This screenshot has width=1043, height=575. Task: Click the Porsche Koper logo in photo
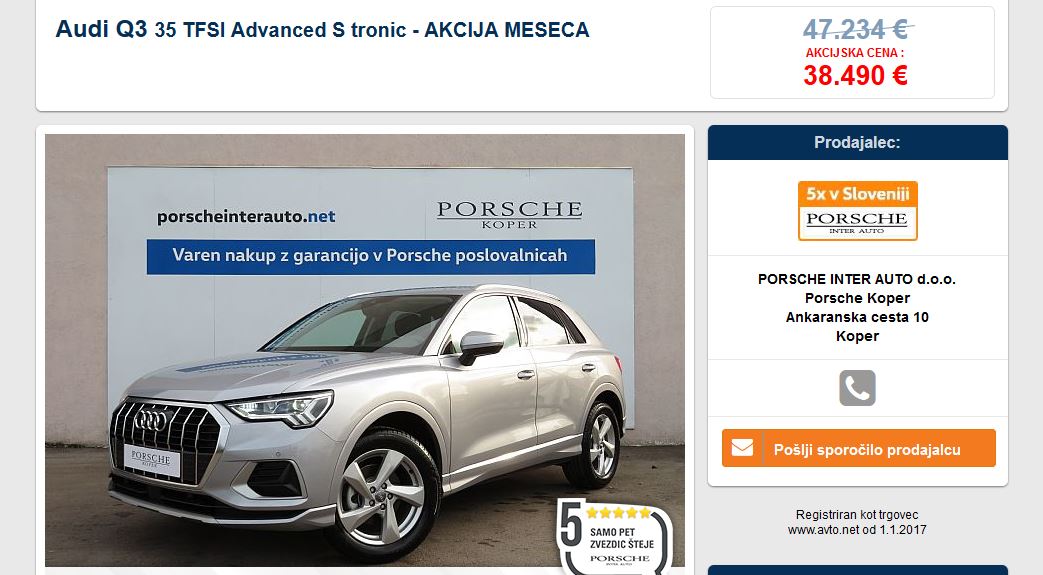[x=510, y=215]
